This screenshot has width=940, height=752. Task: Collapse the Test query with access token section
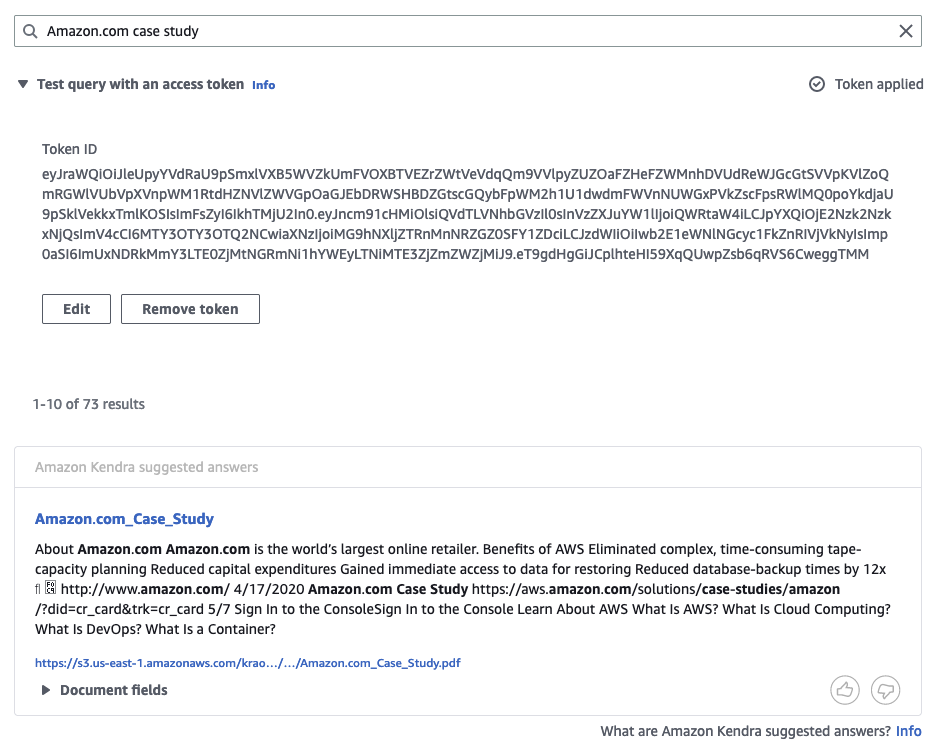[23, 84]
